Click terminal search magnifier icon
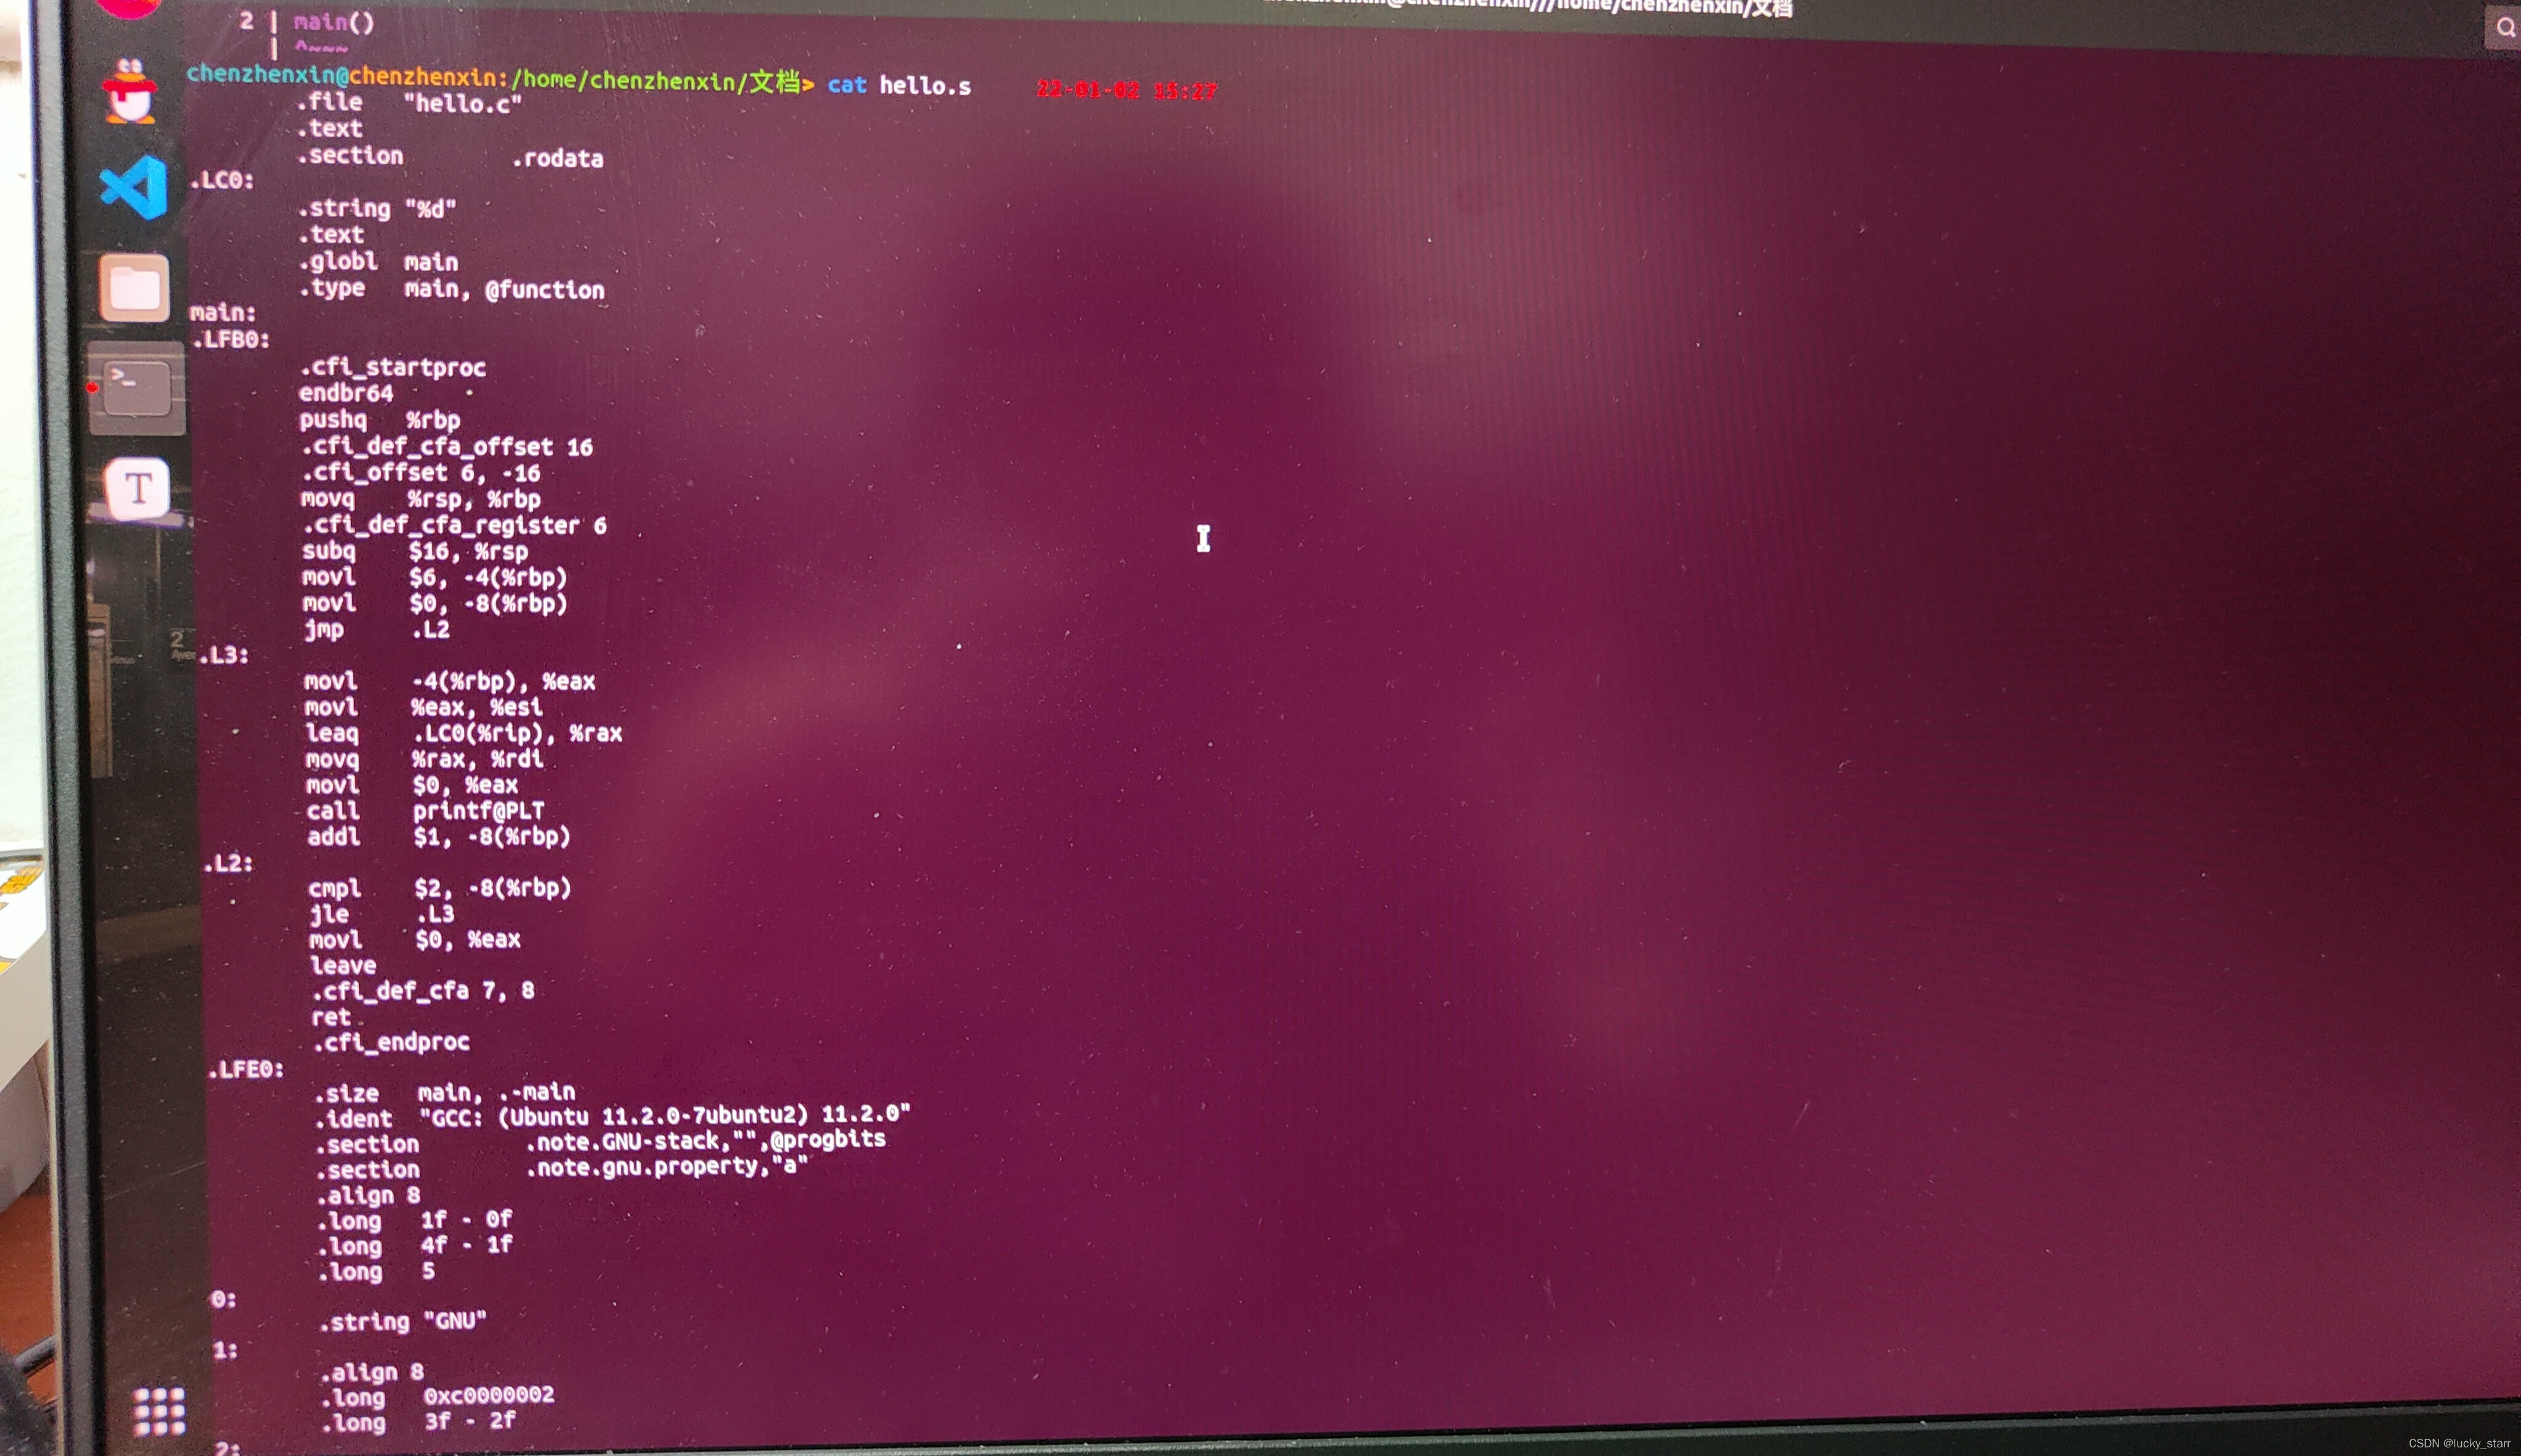This screenshot has height=1456, width=2521. (x=2505, y=27)
